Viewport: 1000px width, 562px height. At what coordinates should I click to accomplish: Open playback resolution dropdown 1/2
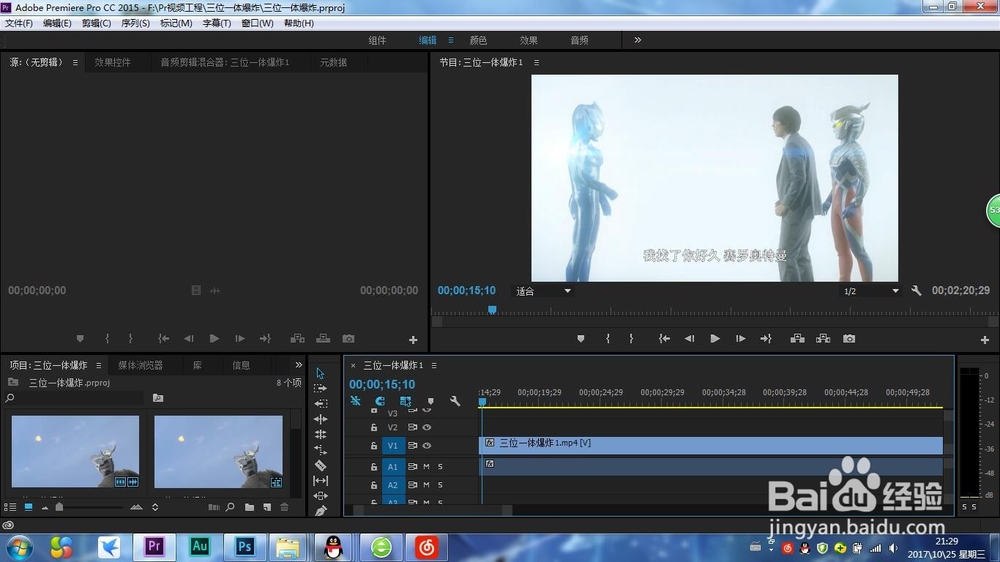(871, 291)
